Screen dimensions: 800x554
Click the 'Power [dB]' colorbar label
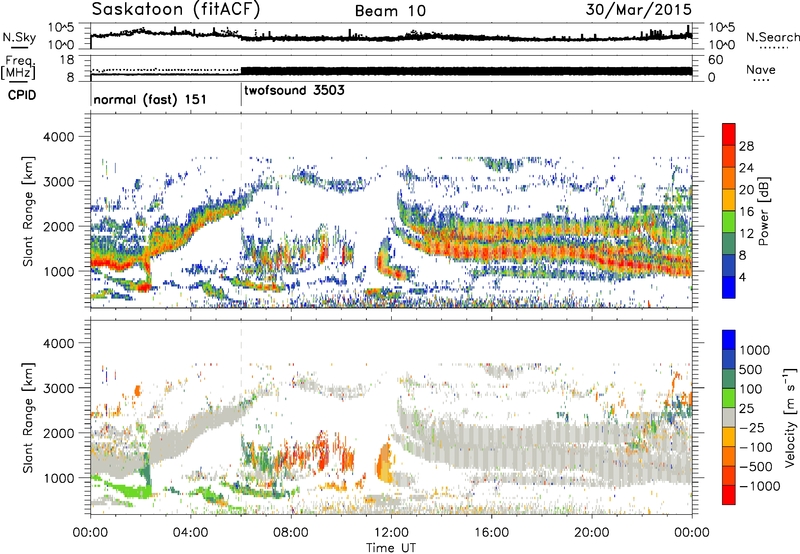[763, 211]
